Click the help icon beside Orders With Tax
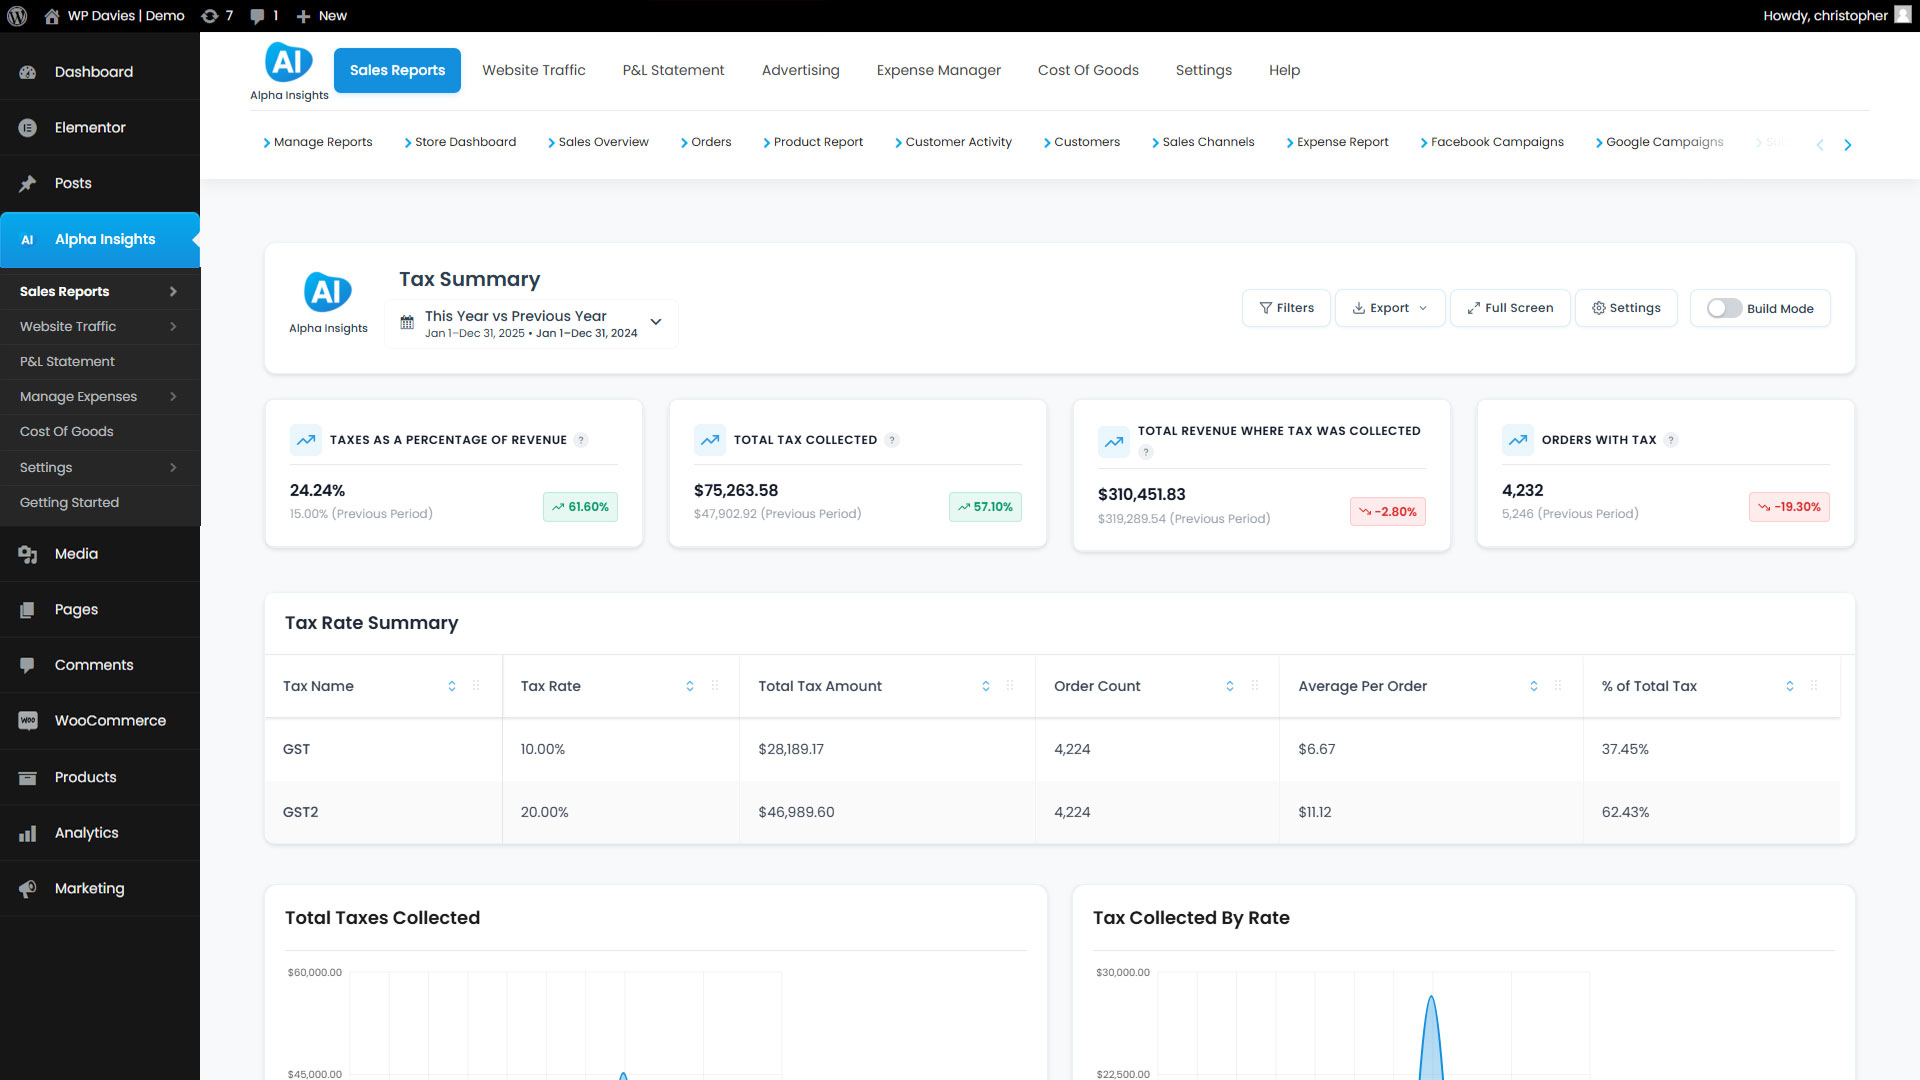1920x1080 pixels. (1671, 440)
